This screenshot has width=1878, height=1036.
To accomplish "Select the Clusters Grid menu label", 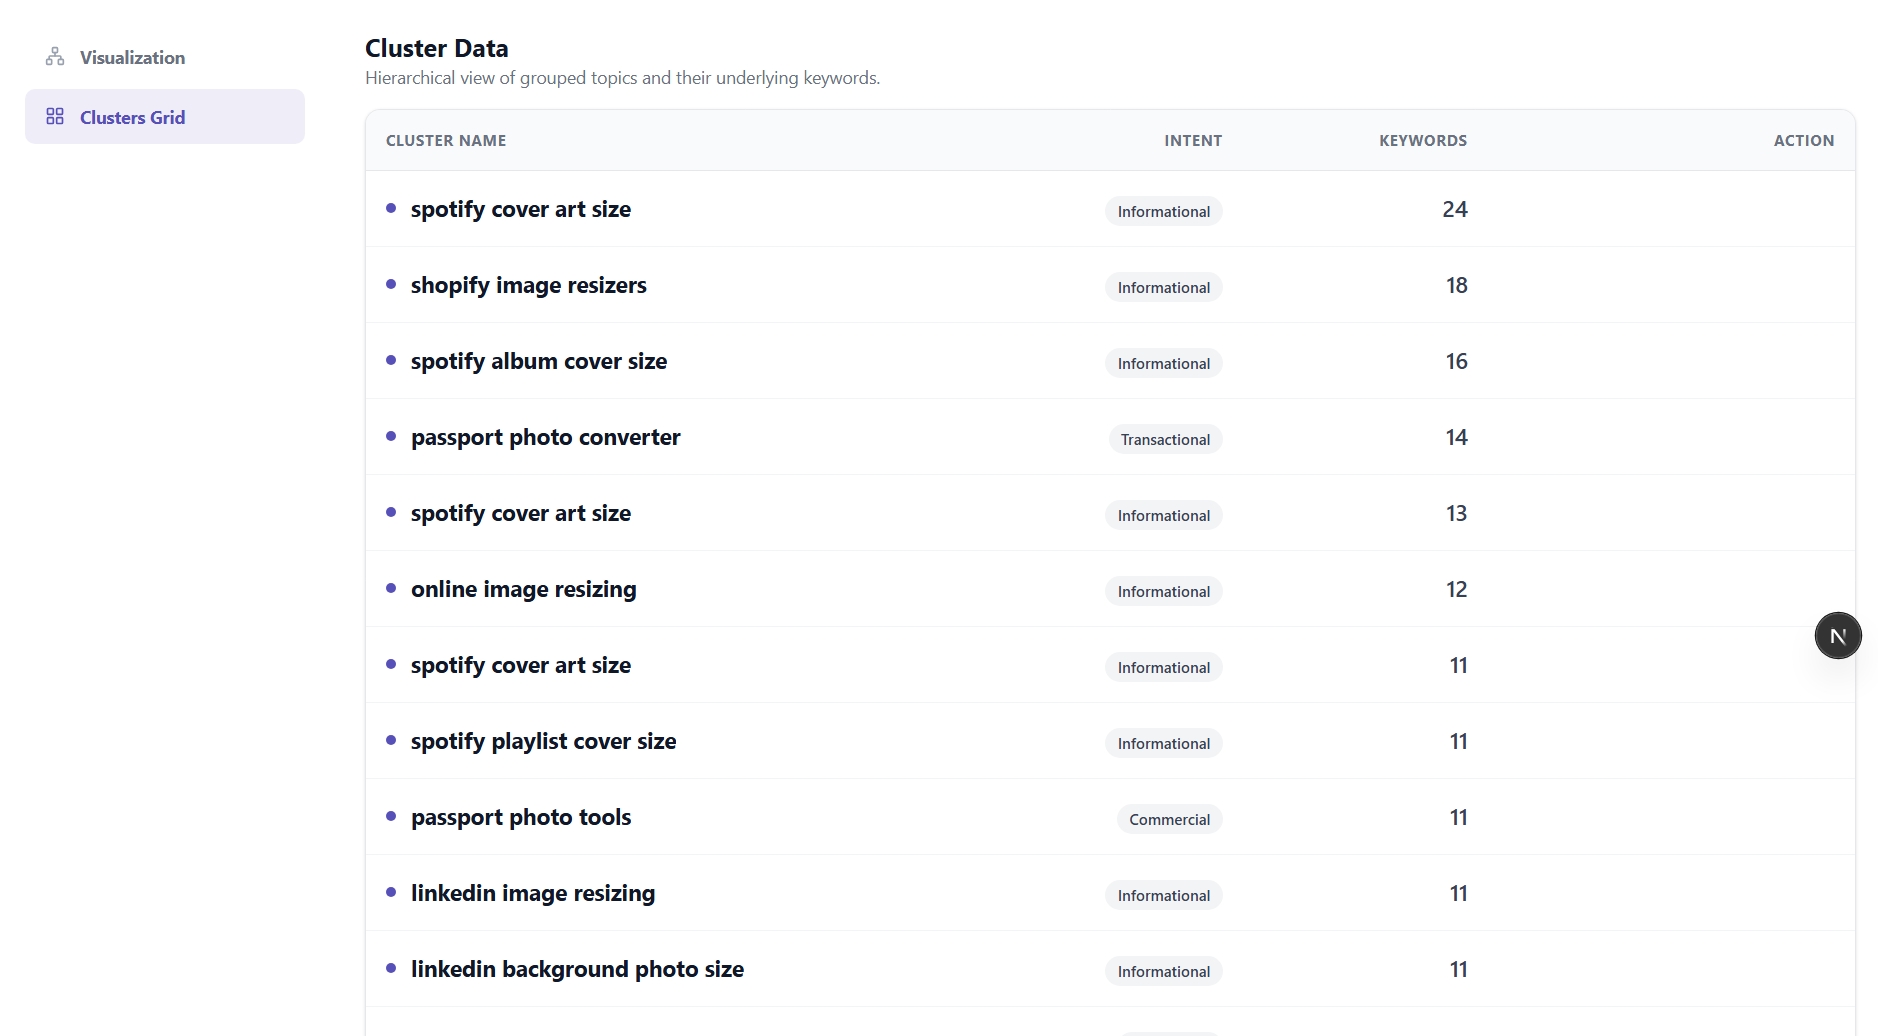I will [x=132, y=117].
